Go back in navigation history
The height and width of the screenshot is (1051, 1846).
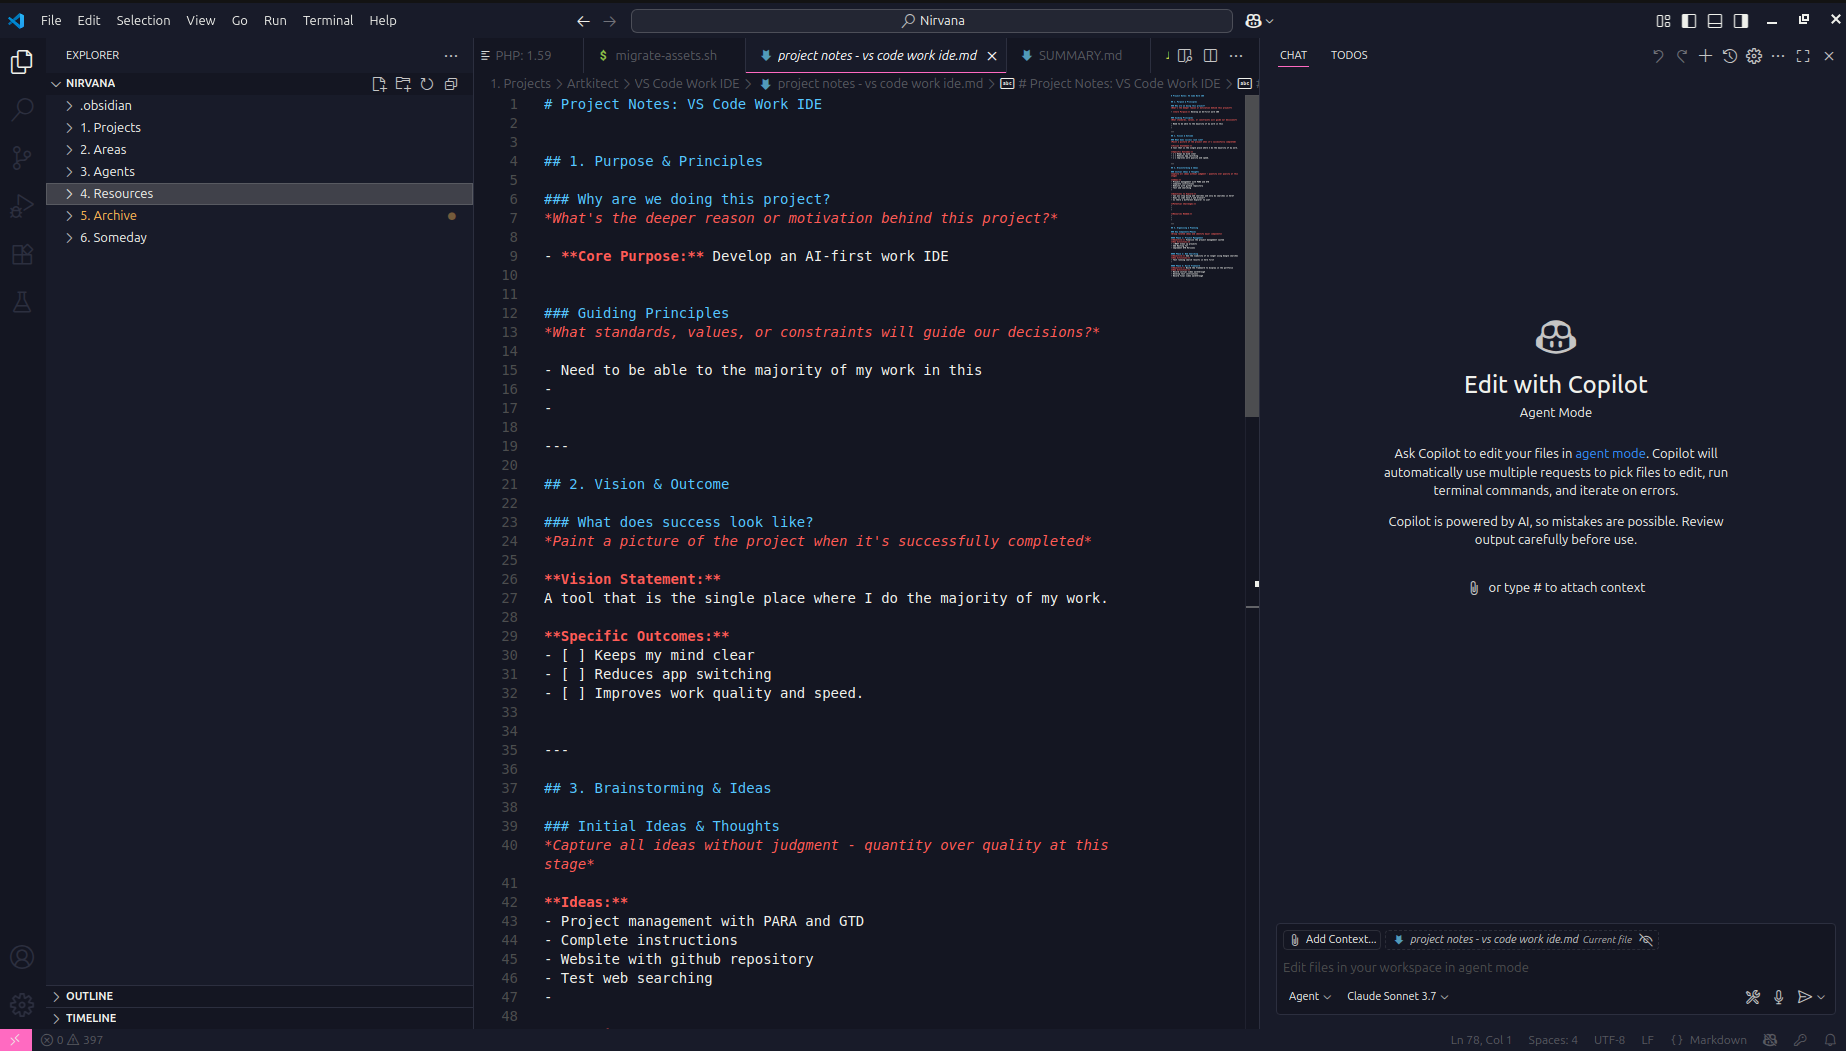click(583, 20)
